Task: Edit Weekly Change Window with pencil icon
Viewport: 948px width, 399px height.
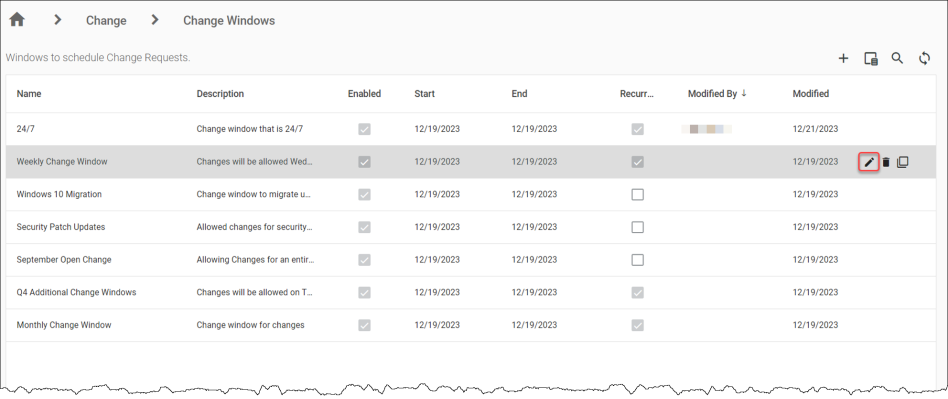Action: pyautogui.click(x=869, y=162)
